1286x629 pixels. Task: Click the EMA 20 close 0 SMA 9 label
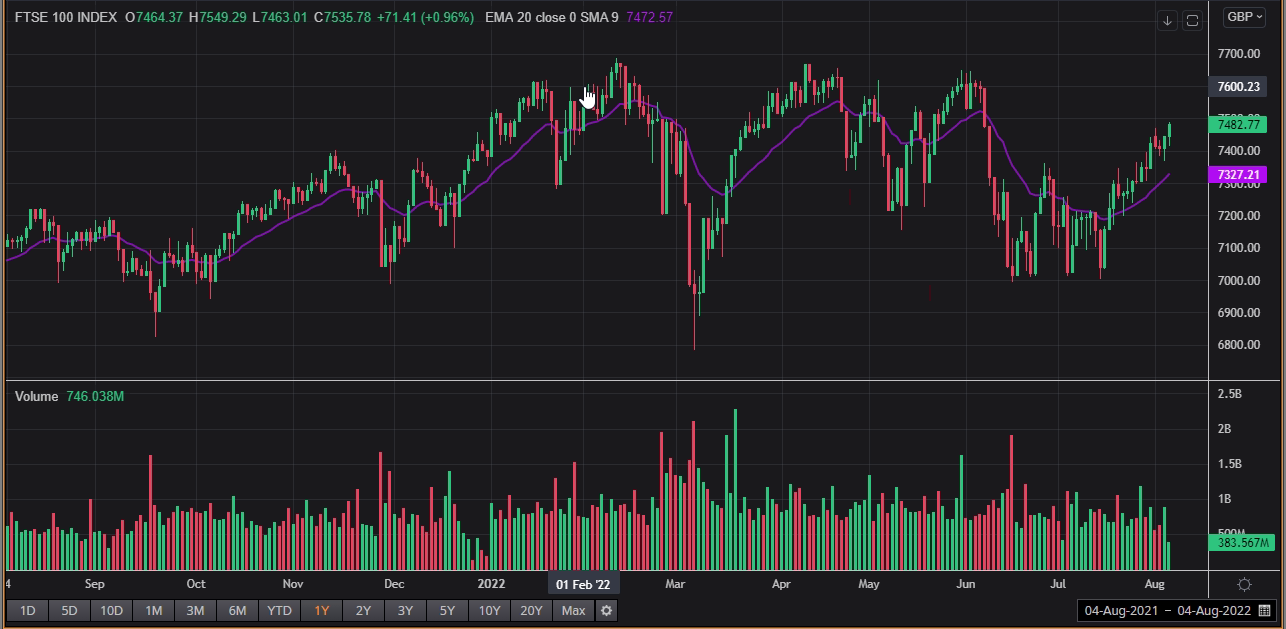click(552, 17)
